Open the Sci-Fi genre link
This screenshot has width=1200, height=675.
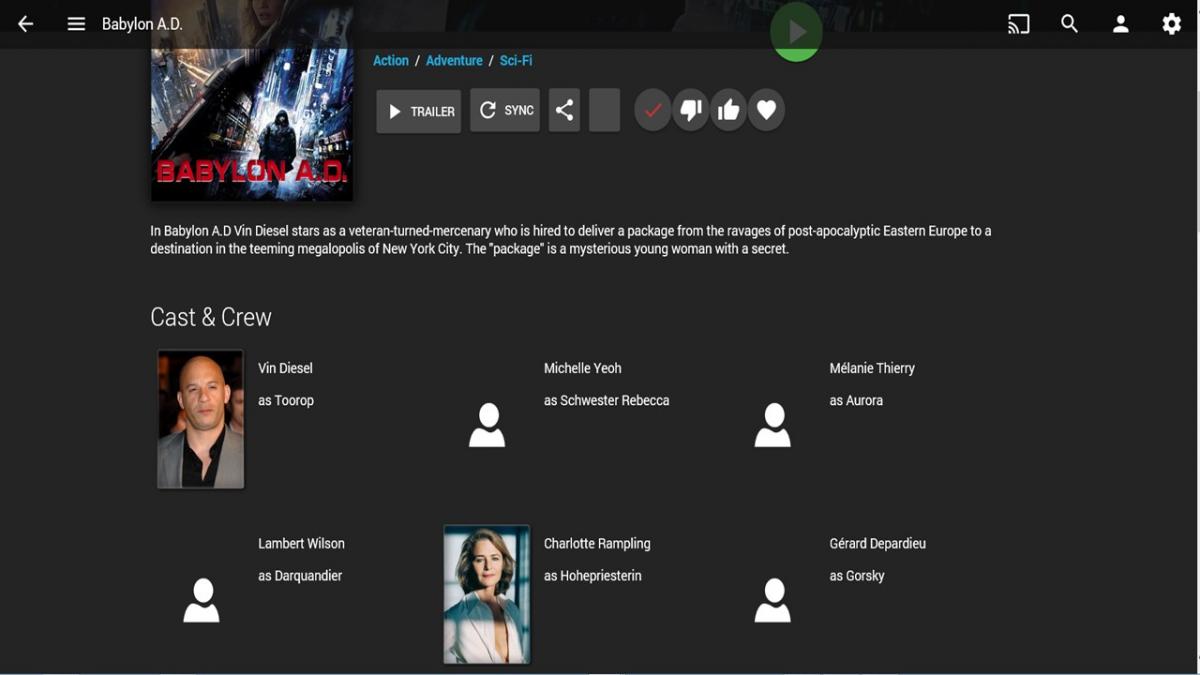pos(516,61)
